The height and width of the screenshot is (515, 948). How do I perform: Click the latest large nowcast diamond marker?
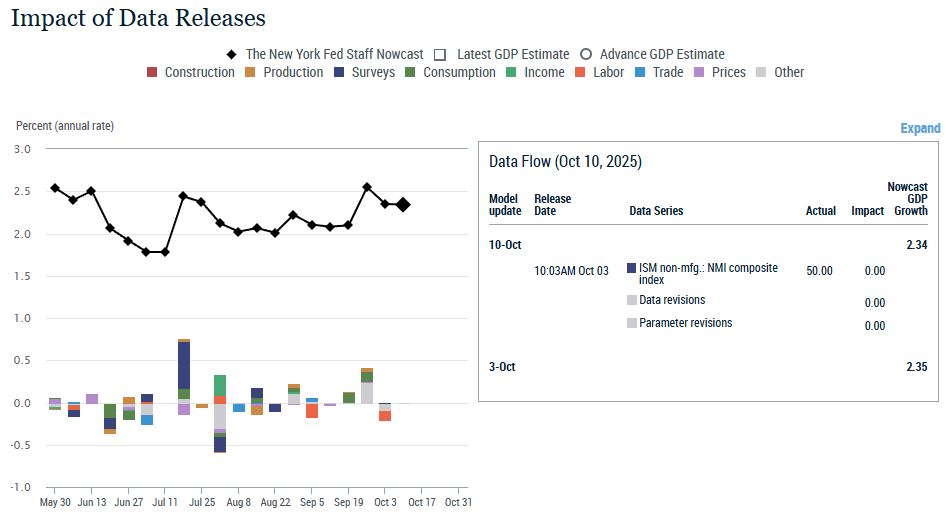point(403,205)
